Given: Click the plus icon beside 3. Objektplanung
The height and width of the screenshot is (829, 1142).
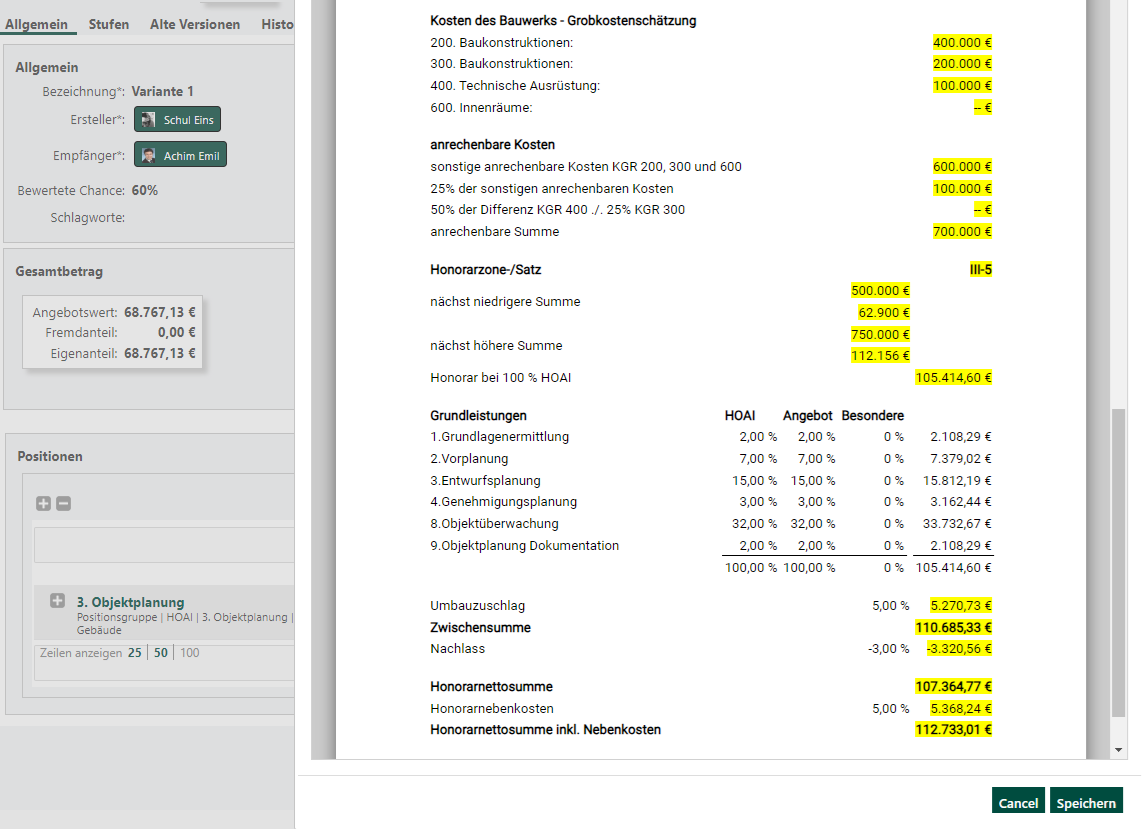Looking at the screenshot, I should (57, 601).
